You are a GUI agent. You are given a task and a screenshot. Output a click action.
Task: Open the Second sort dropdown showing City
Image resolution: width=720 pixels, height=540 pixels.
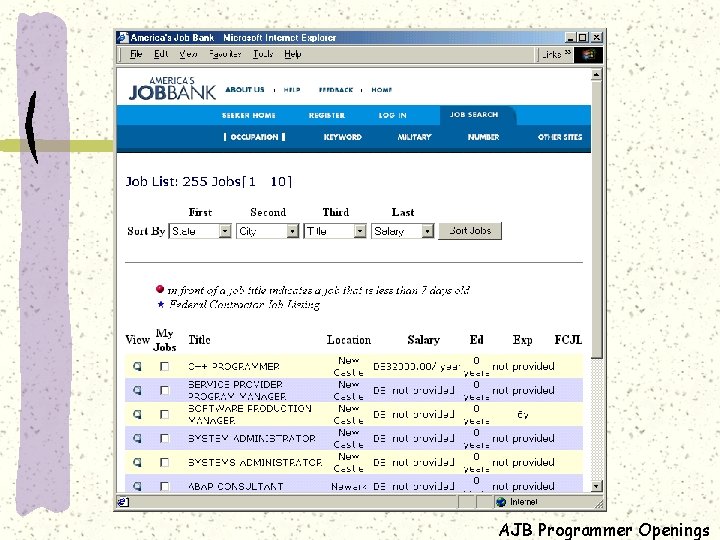point(268,231)
